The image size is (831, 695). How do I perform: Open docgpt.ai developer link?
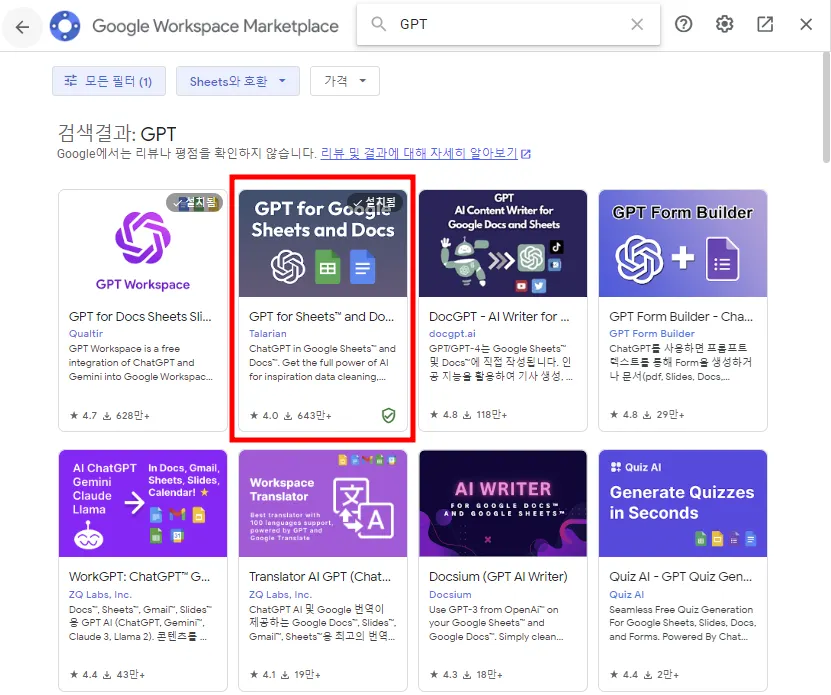tap(452, 333)
